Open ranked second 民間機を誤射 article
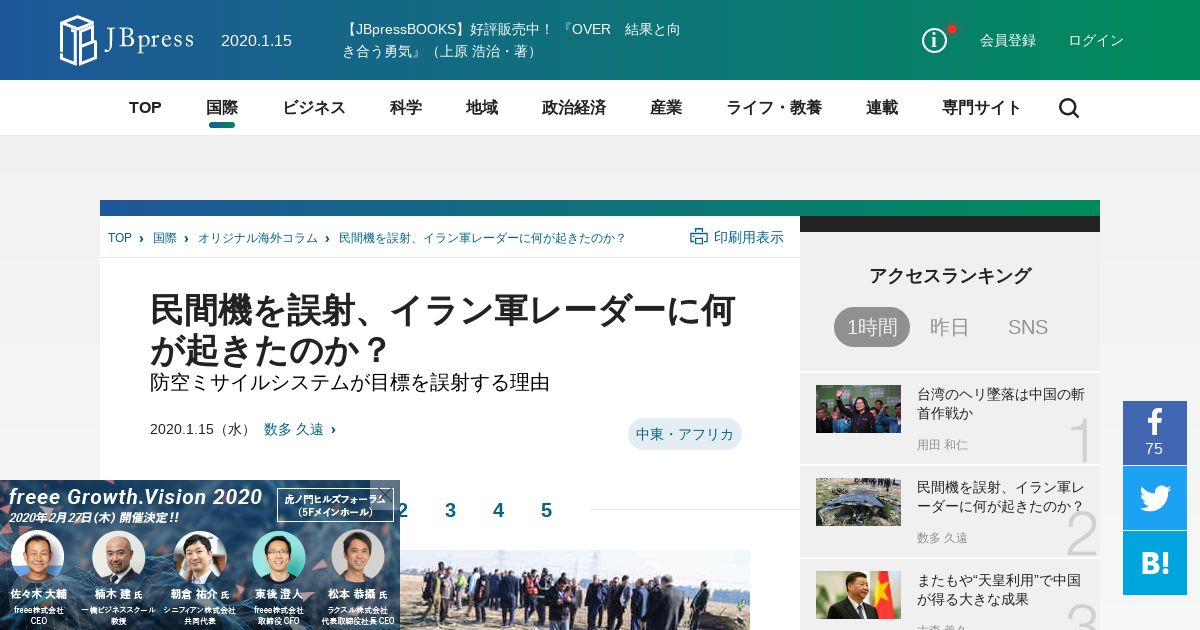This screenshot has width=1200, height=630. tap(1001, 497)
